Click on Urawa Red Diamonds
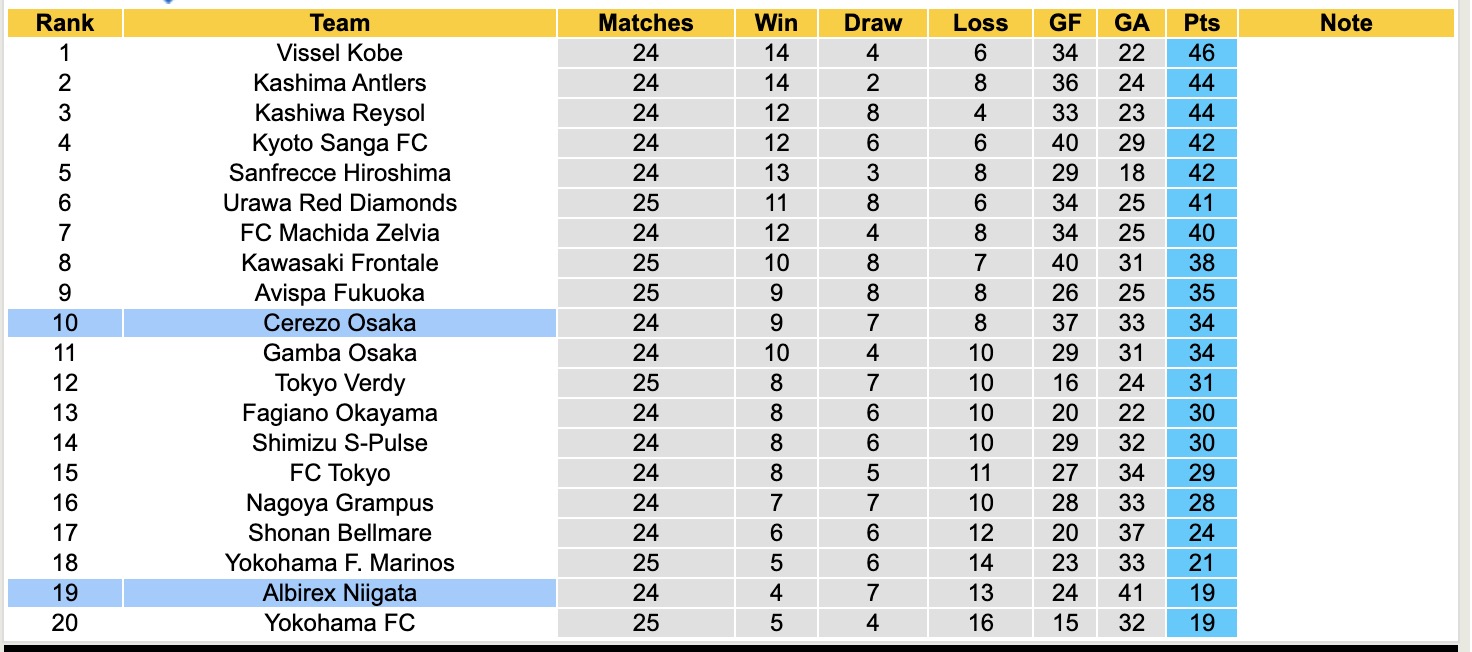This screenshot has height=652, width=1472. click(x=340, y=203)
